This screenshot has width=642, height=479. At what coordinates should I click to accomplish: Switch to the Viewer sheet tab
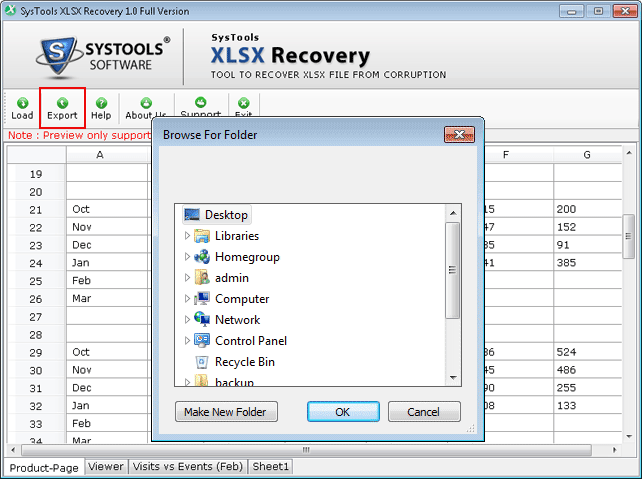(106, 466)
